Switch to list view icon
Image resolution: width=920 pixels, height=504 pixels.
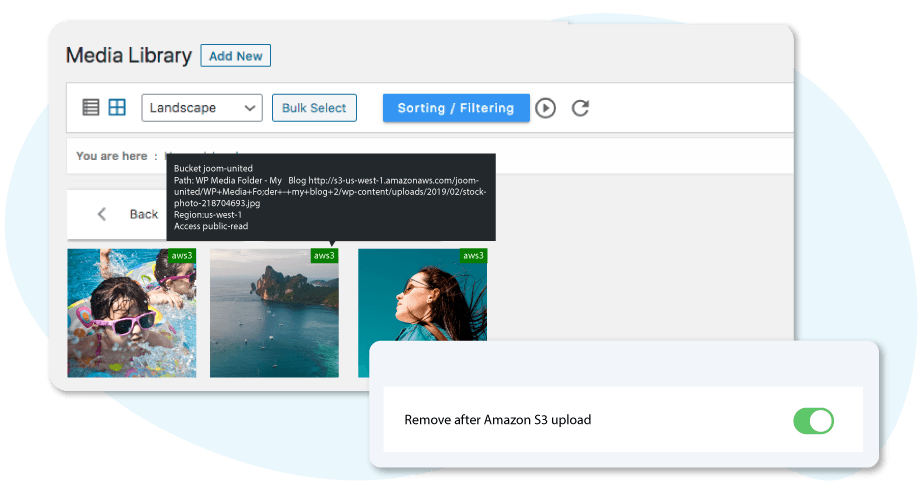90,107
